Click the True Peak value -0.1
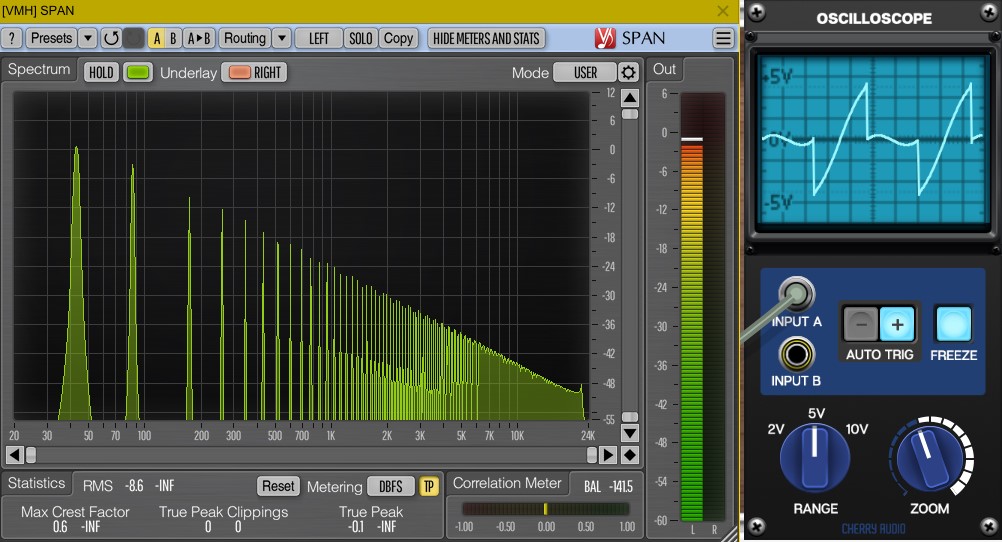Viewport: 1002px width, 542px height. (x=356, y=527)
